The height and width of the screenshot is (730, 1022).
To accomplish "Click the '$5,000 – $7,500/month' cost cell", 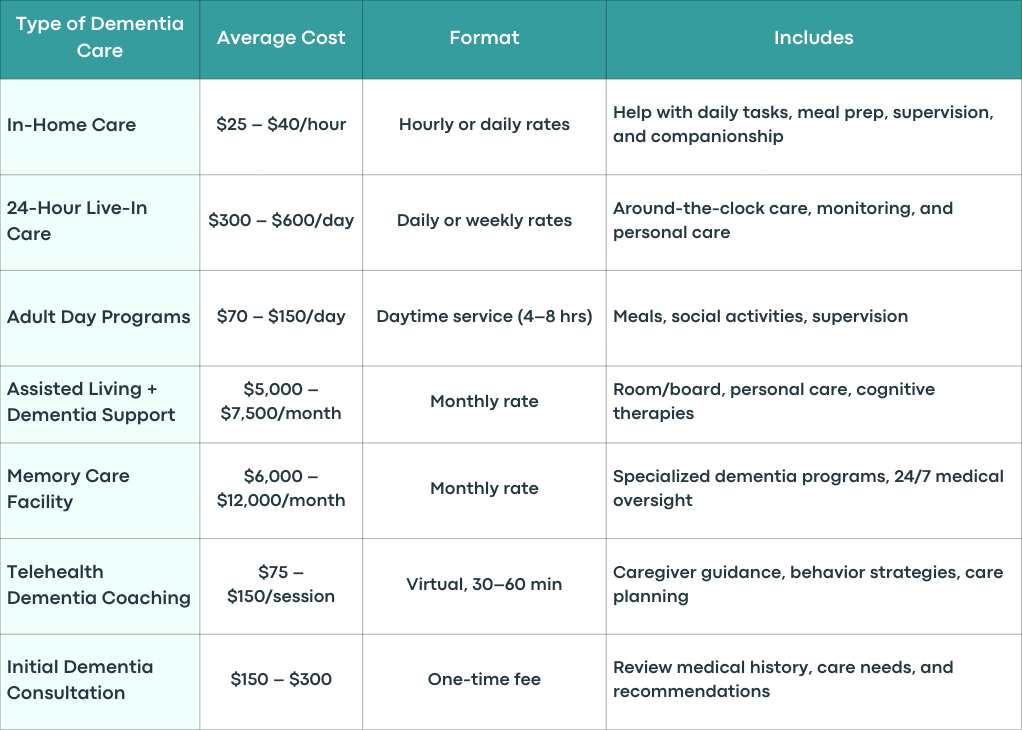I will coord(281,404).
